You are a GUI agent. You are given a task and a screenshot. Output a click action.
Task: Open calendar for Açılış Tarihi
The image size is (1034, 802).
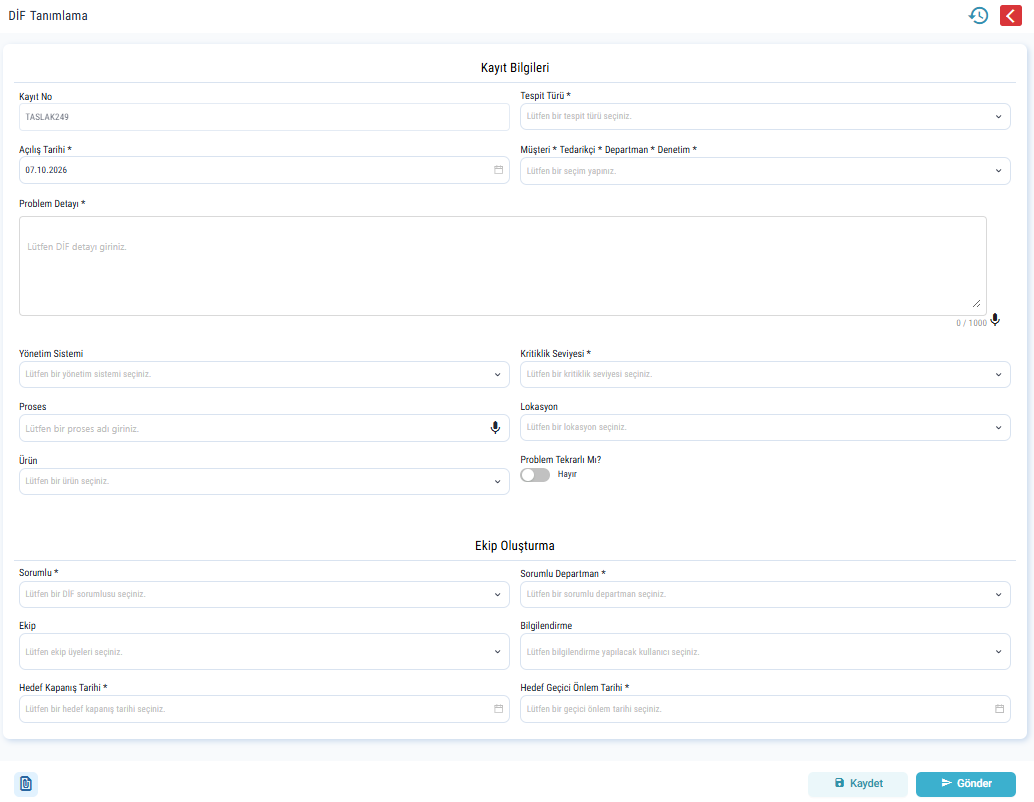point(499,170)
